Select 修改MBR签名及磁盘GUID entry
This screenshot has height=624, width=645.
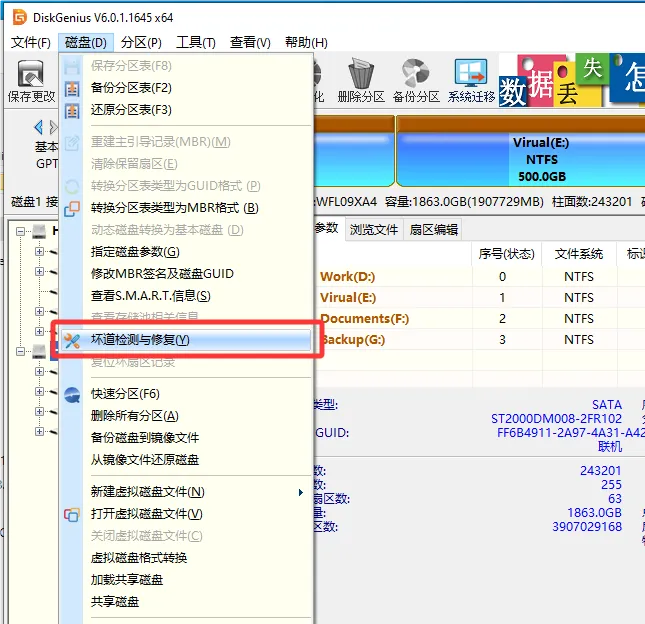pyautogui.click(x=186, y=274)
